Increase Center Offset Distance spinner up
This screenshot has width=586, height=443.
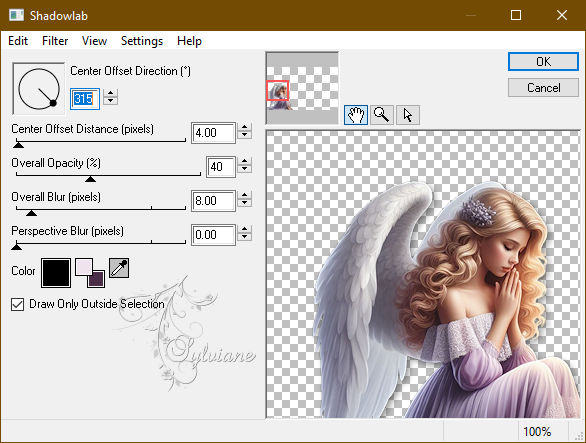click(245, 128)
